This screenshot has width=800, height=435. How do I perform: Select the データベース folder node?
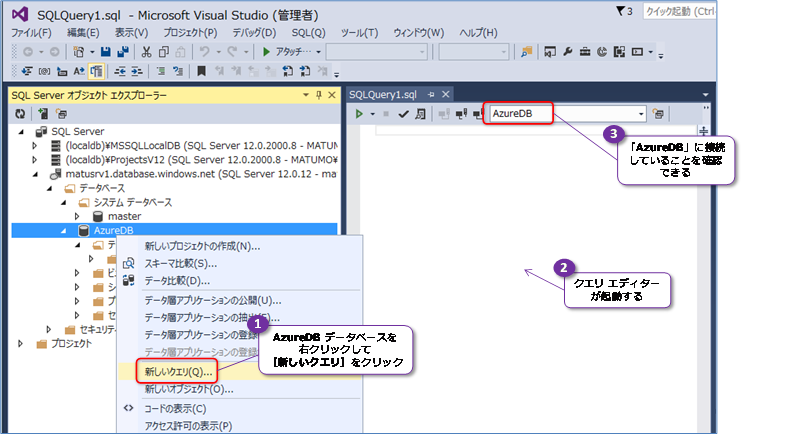click(x=102, y=188)
